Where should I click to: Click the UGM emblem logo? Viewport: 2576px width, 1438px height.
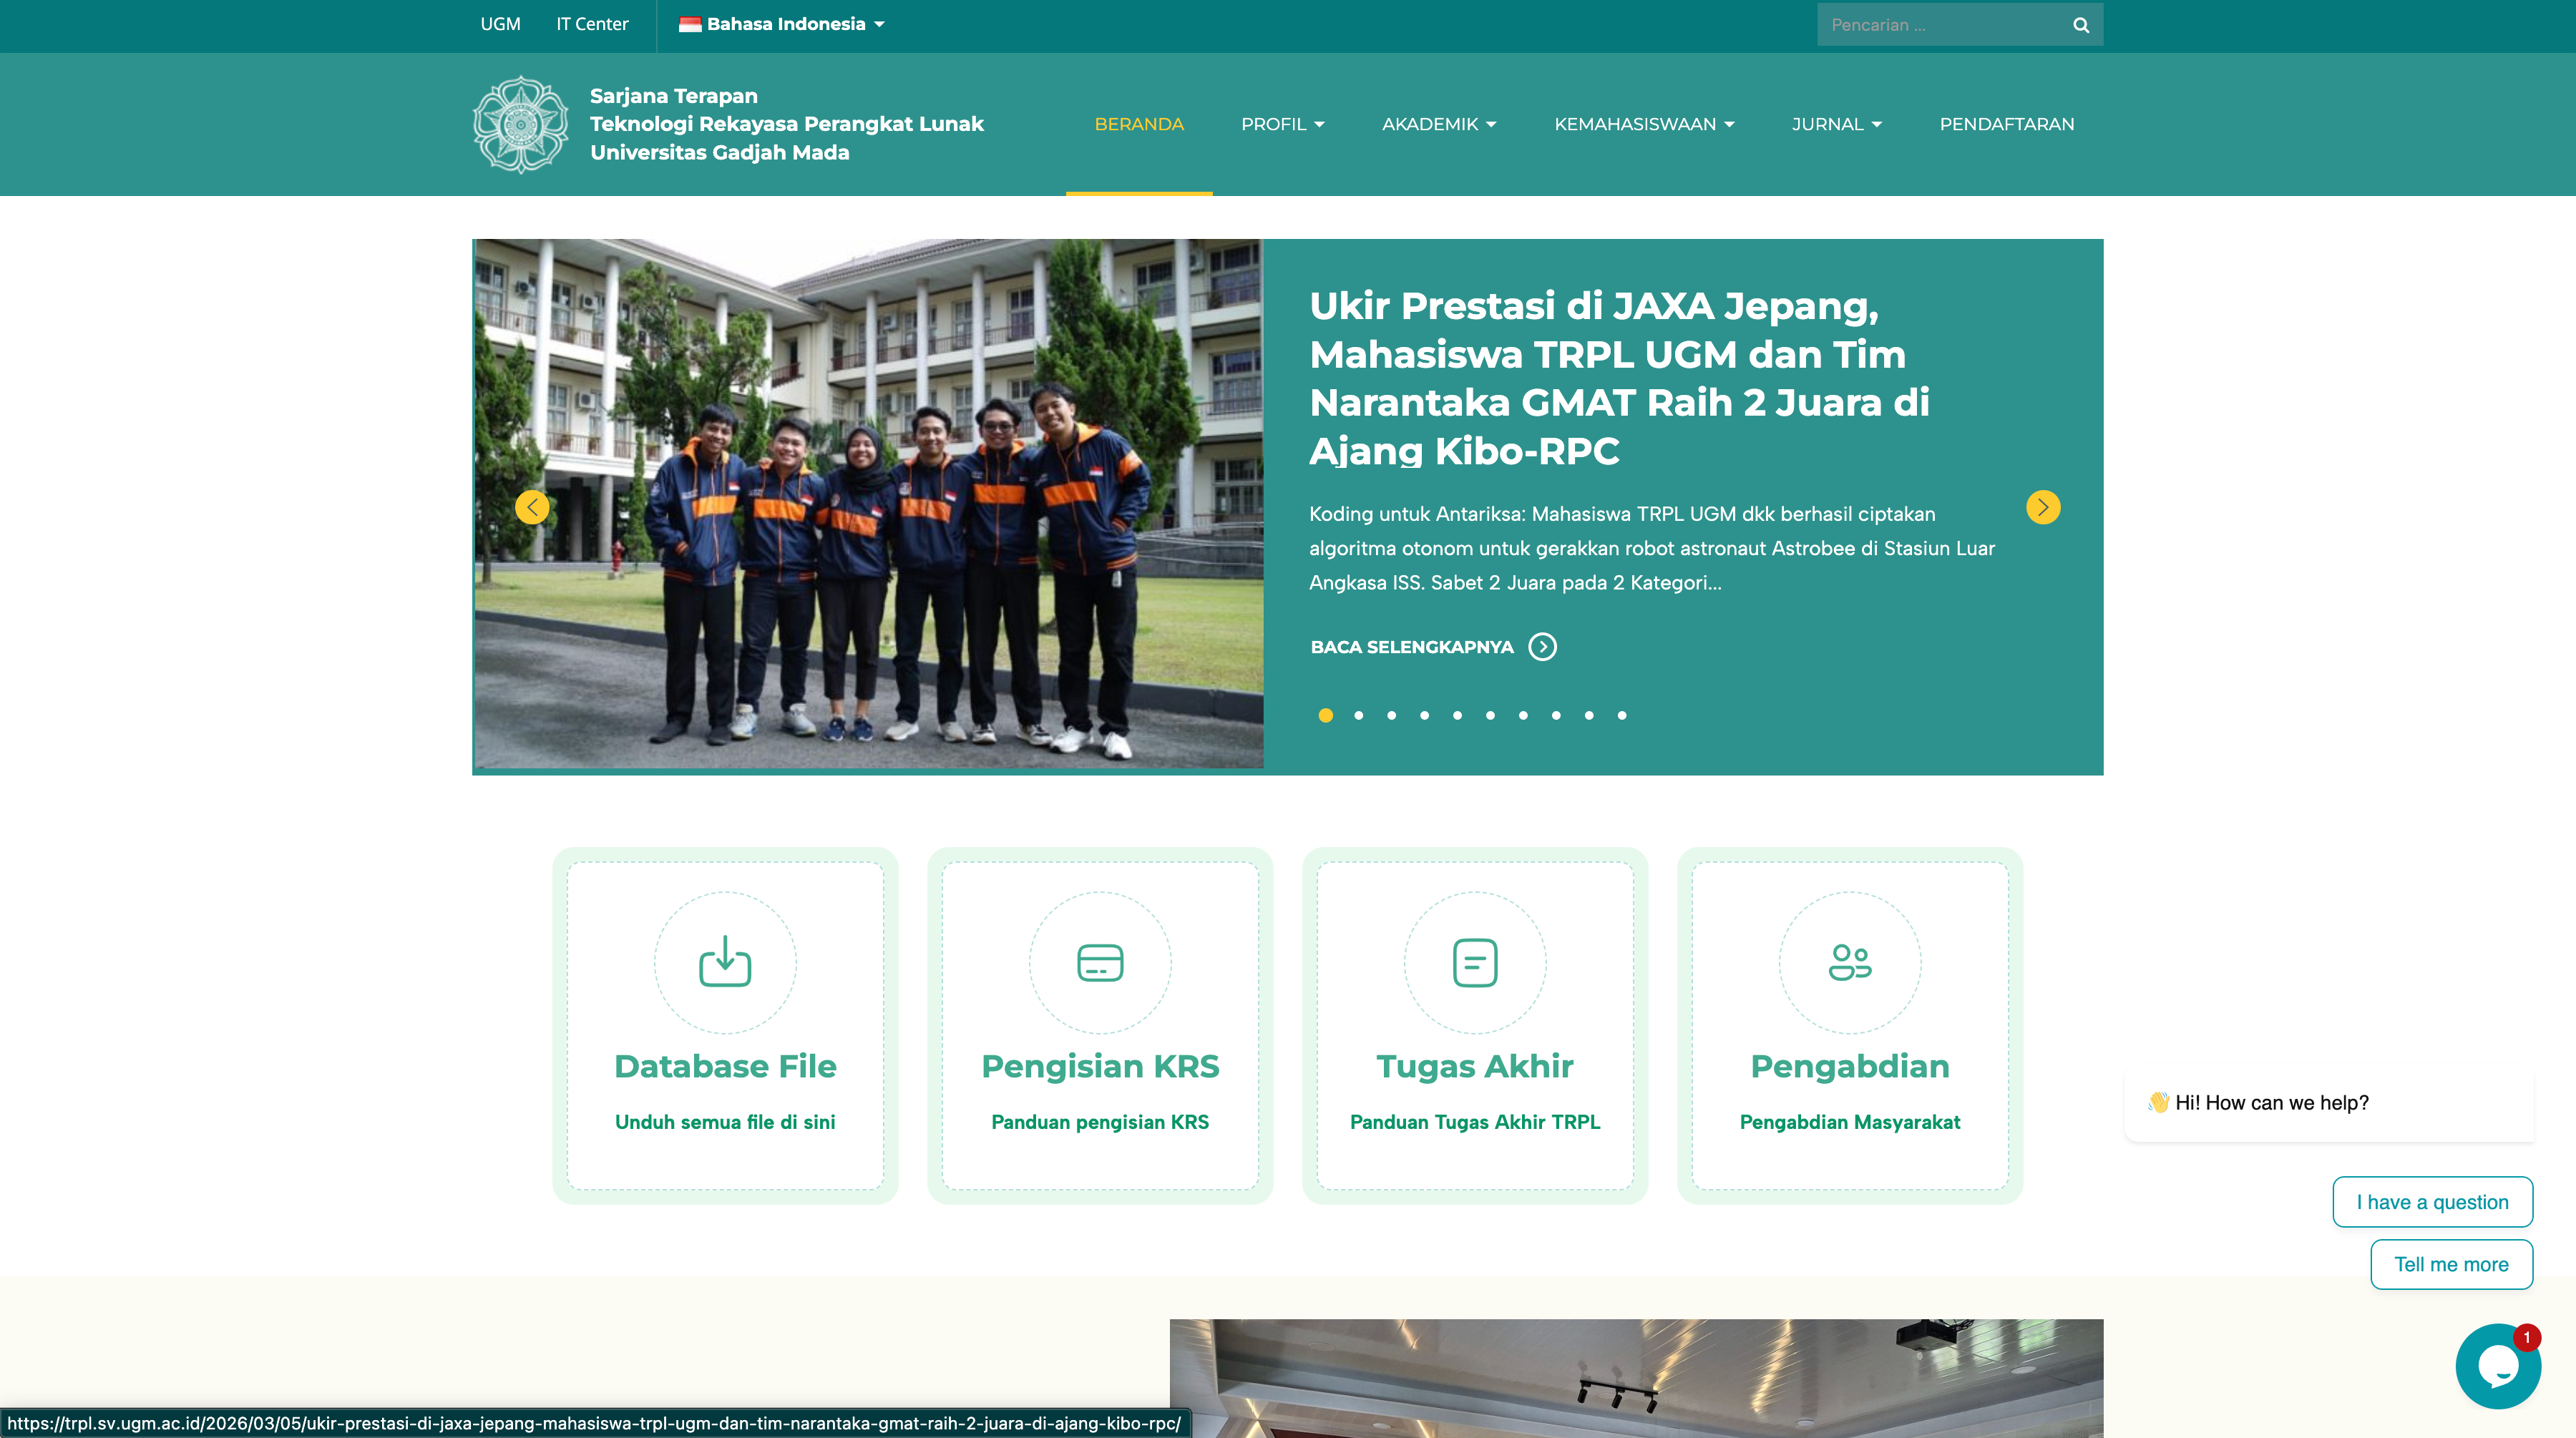(x=520, y=125)
